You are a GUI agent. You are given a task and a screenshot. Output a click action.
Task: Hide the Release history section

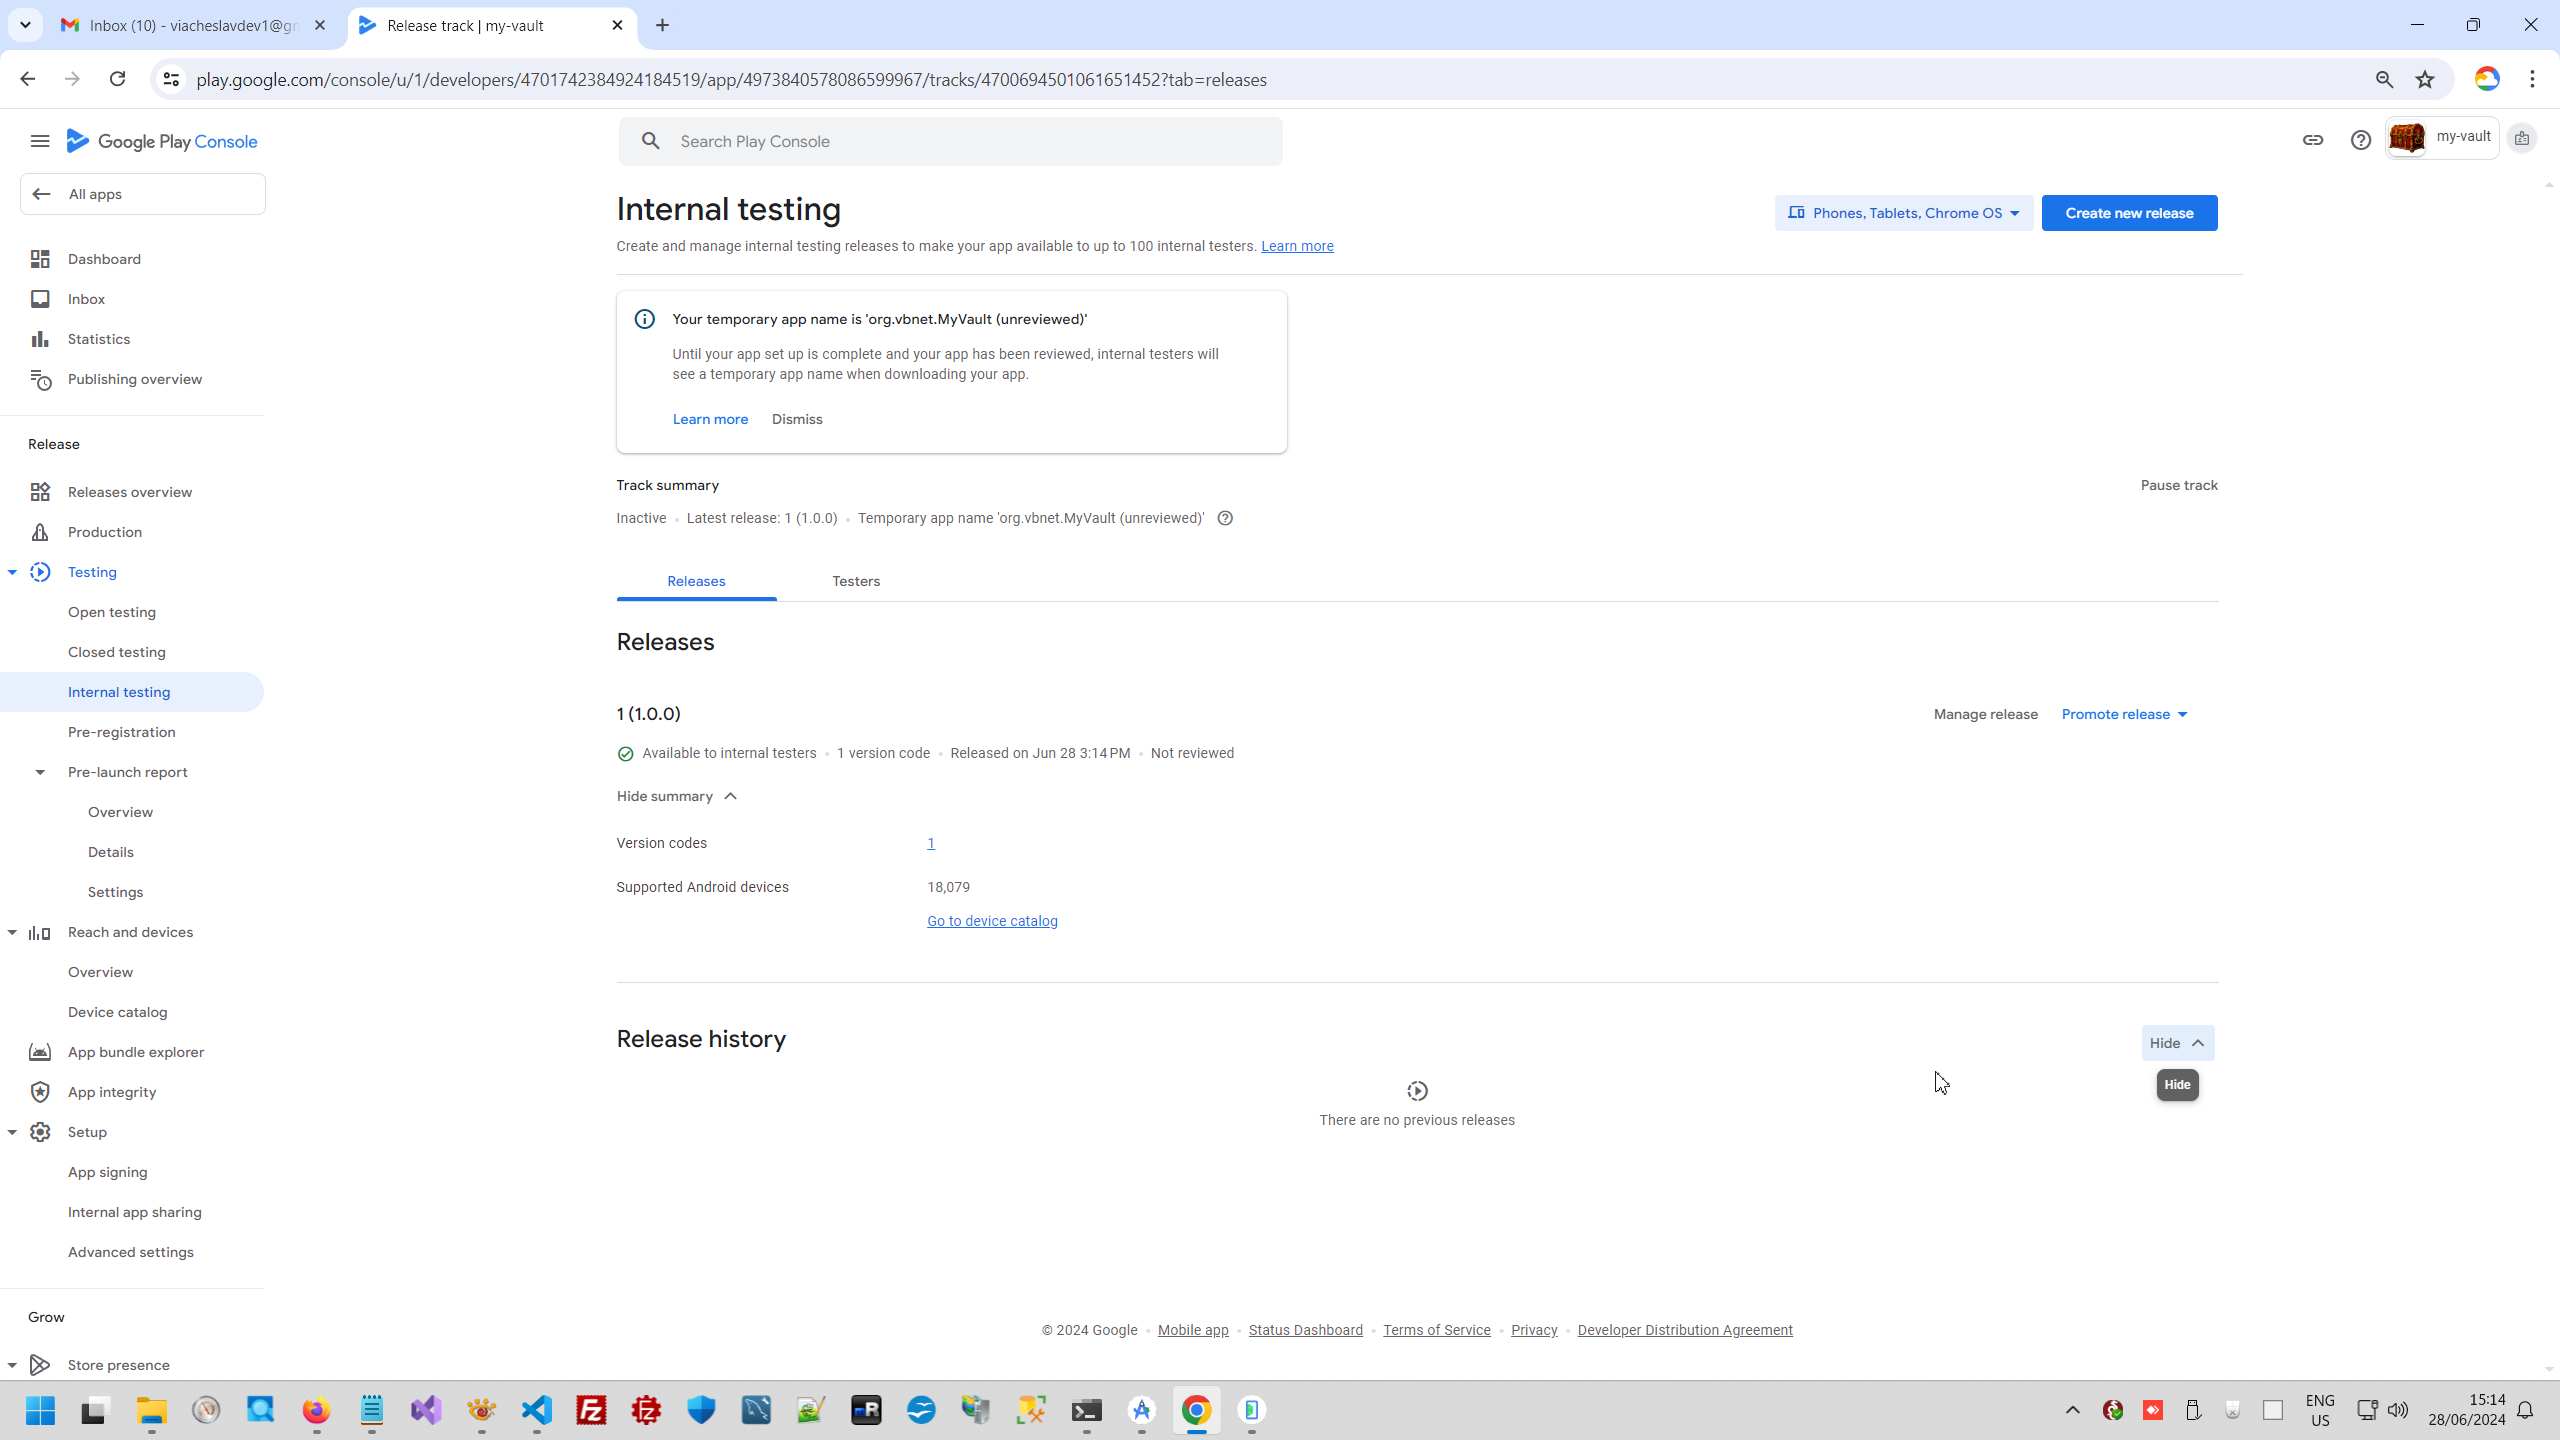2177,1043
